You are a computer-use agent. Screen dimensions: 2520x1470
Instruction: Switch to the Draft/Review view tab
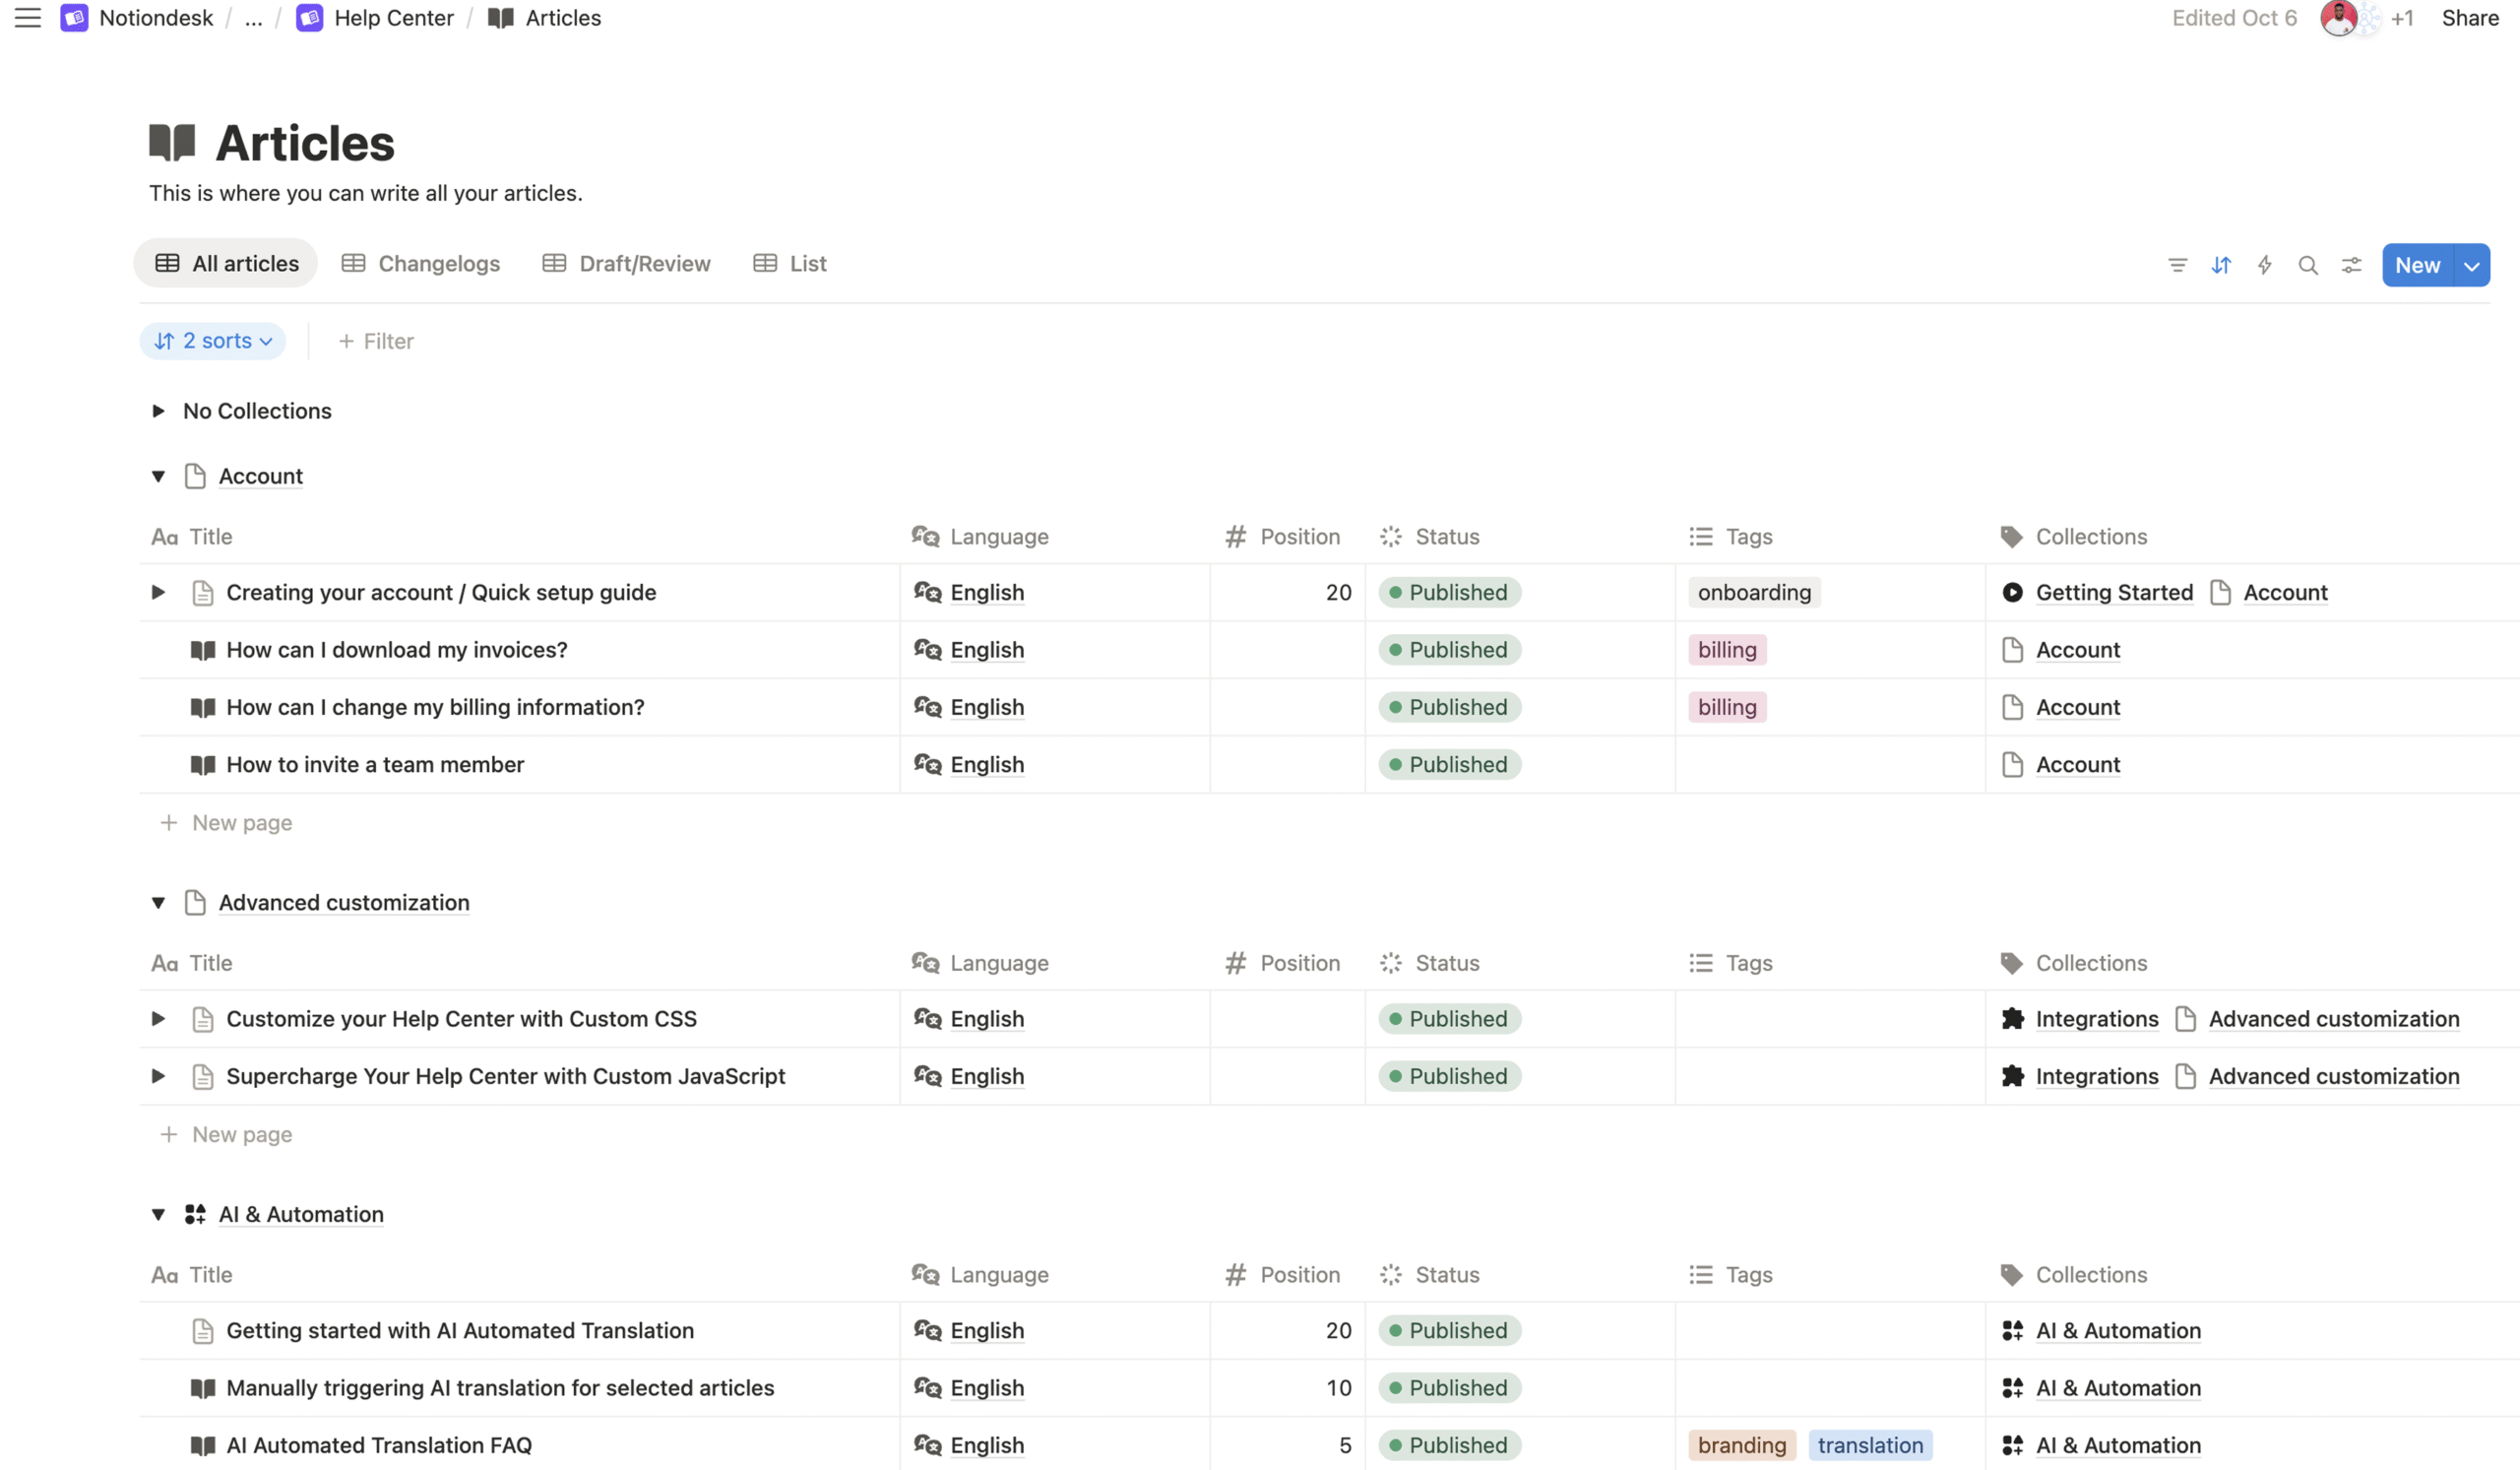tap(627, 263)
